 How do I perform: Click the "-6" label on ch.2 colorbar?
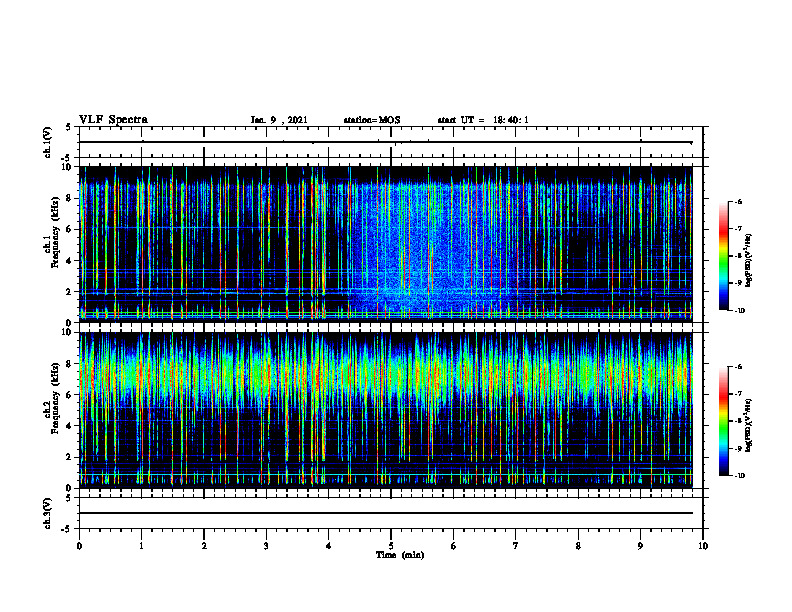(x=738, y=367)
